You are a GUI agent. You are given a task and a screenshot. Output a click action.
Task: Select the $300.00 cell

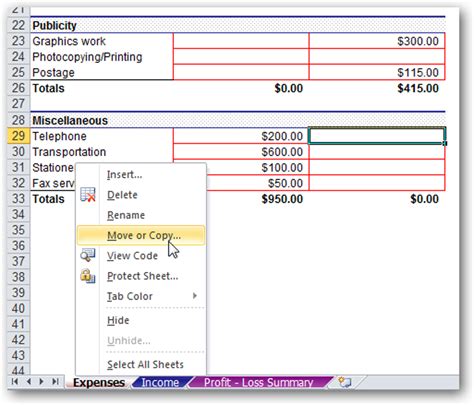coord(377,41)
